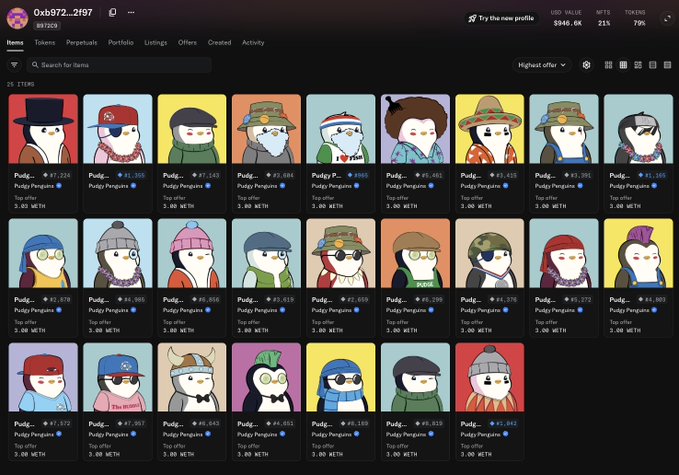Open the Listings tab

(155, 42)
